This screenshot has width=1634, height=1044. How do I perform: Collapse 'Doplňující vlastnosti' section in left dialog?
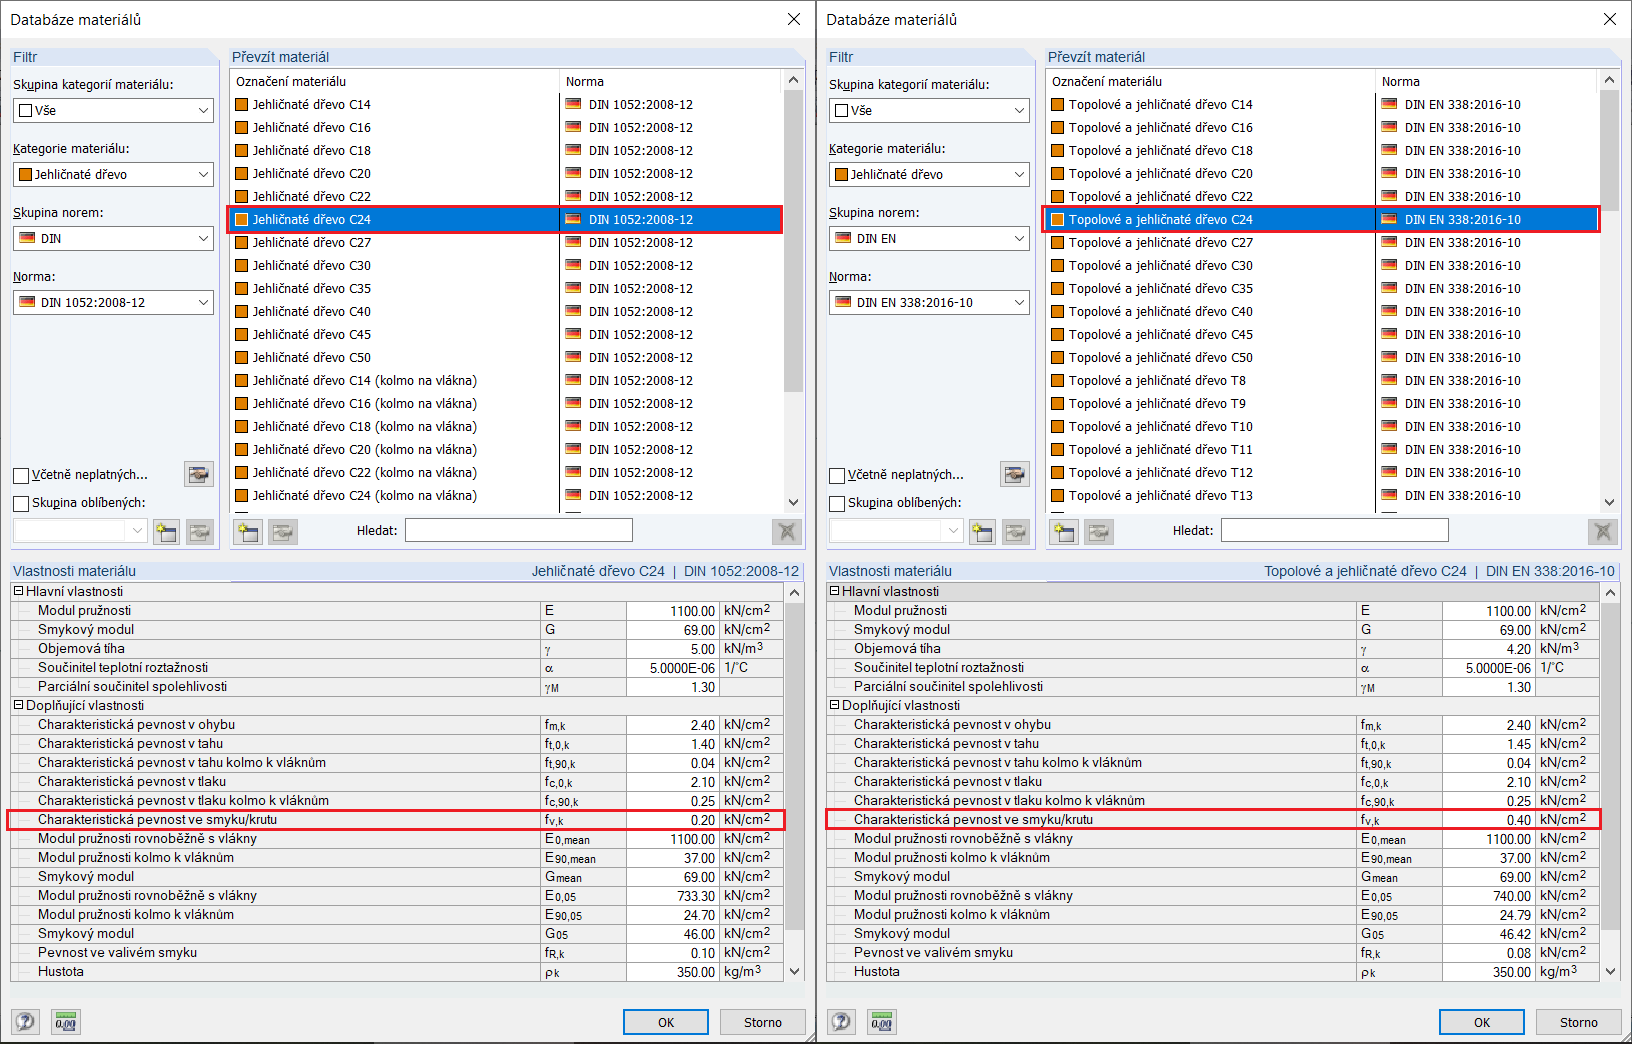coord(19,705)
